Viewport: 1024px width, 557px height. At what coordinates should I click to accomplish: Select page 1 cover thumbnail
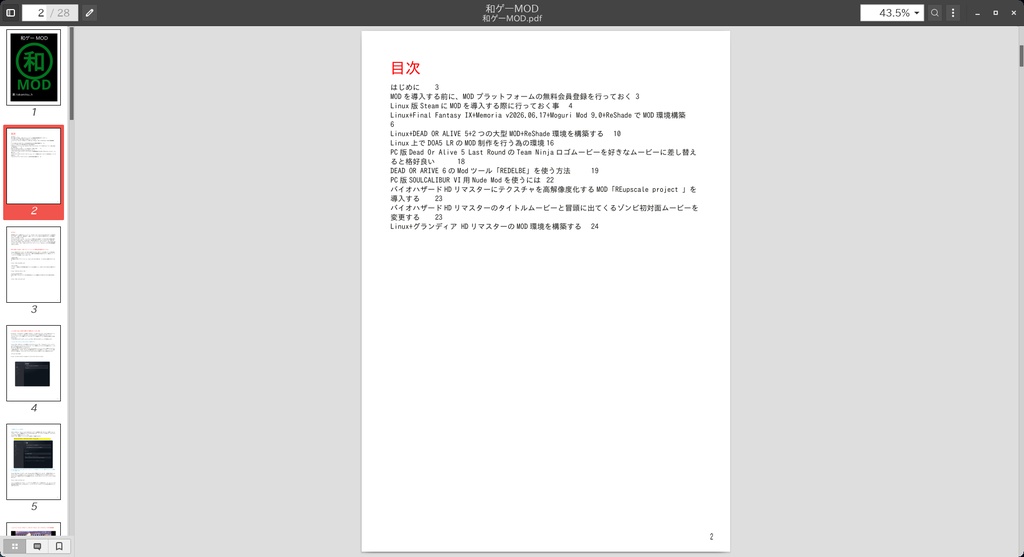33,67
